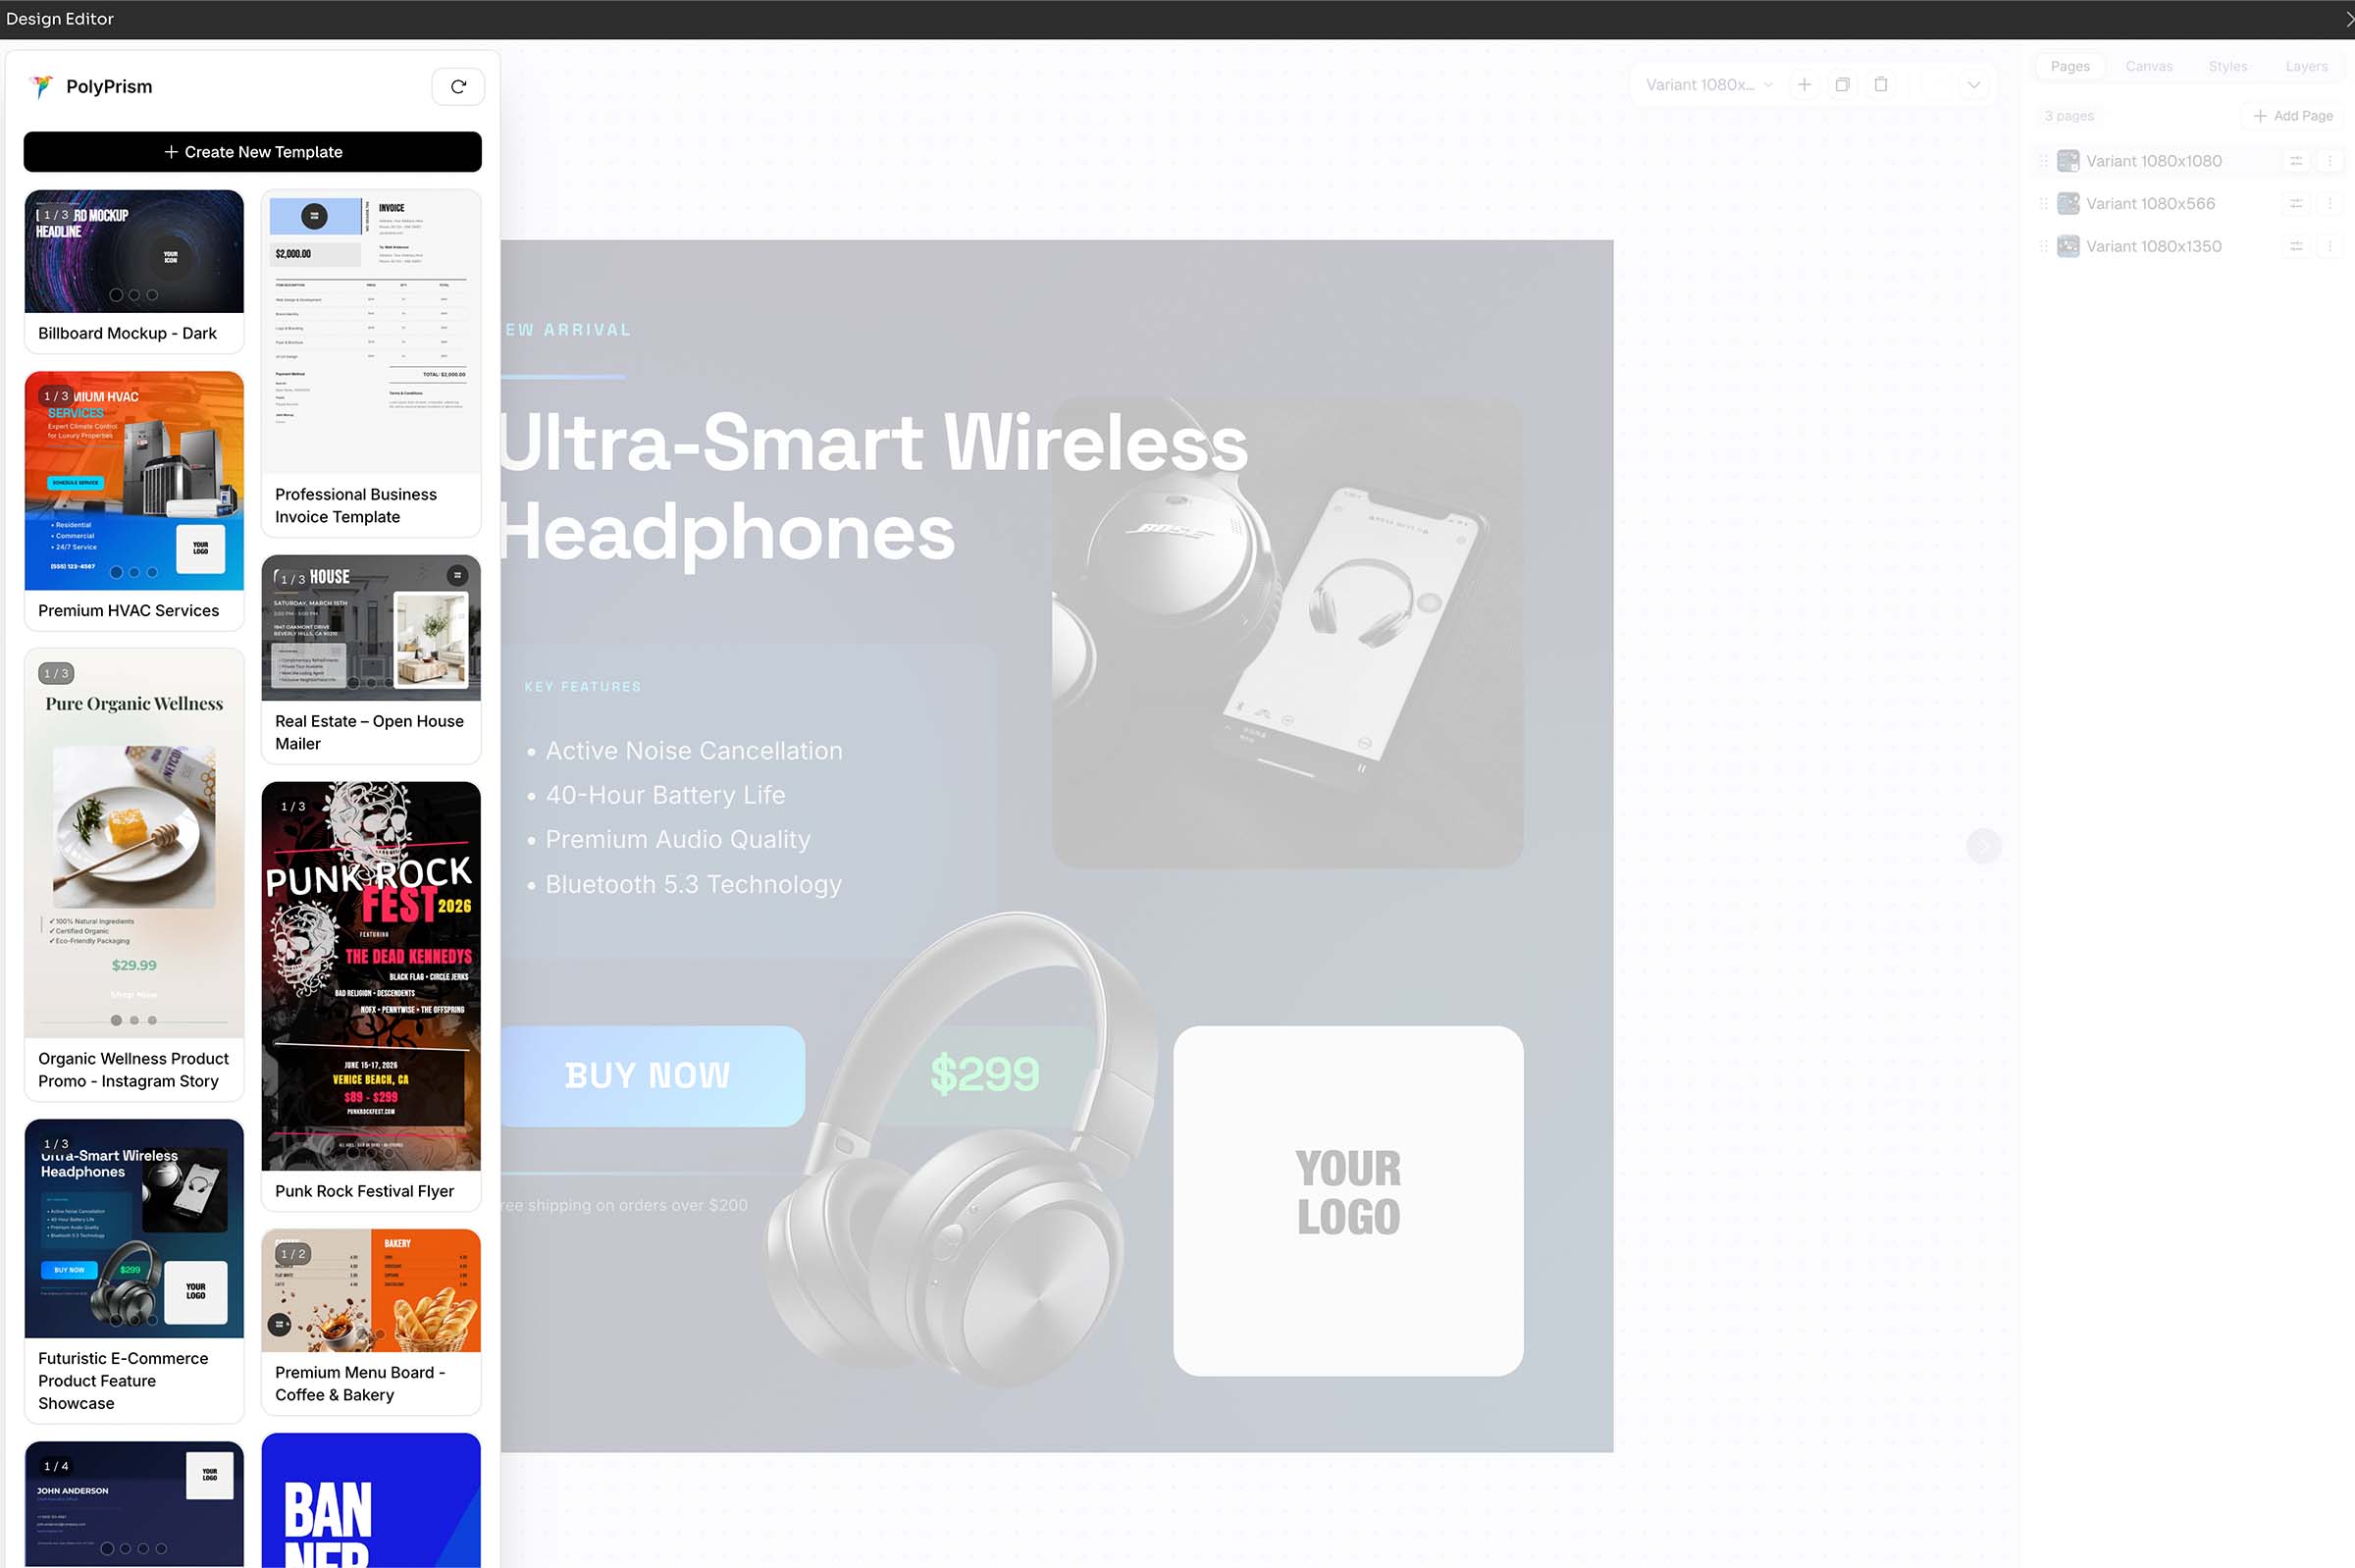Select the Punk Rock Festival Flyer template
Image resolution: width=2355 pixels, height=1568 pixels.
click(371, 996)
